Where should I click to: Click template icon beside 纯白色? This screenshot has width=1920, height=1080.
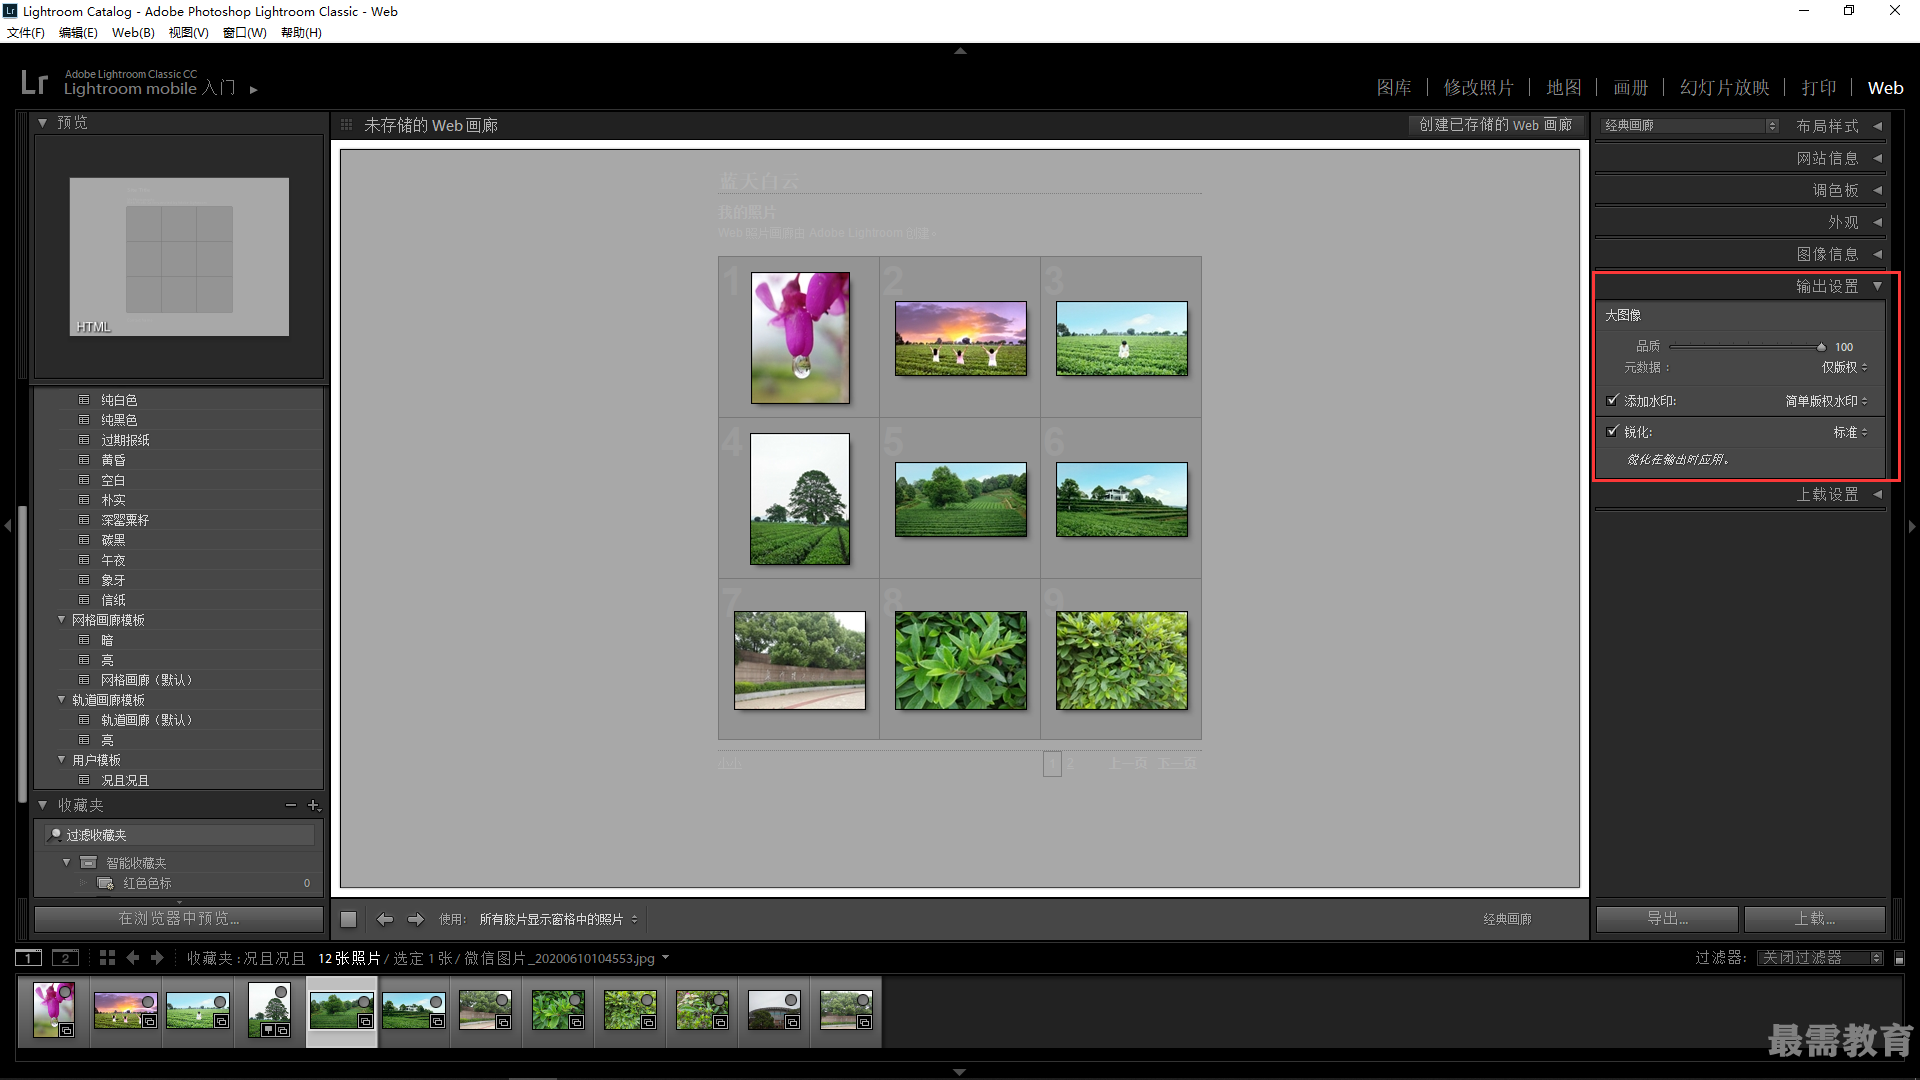[x=84, y=399]
